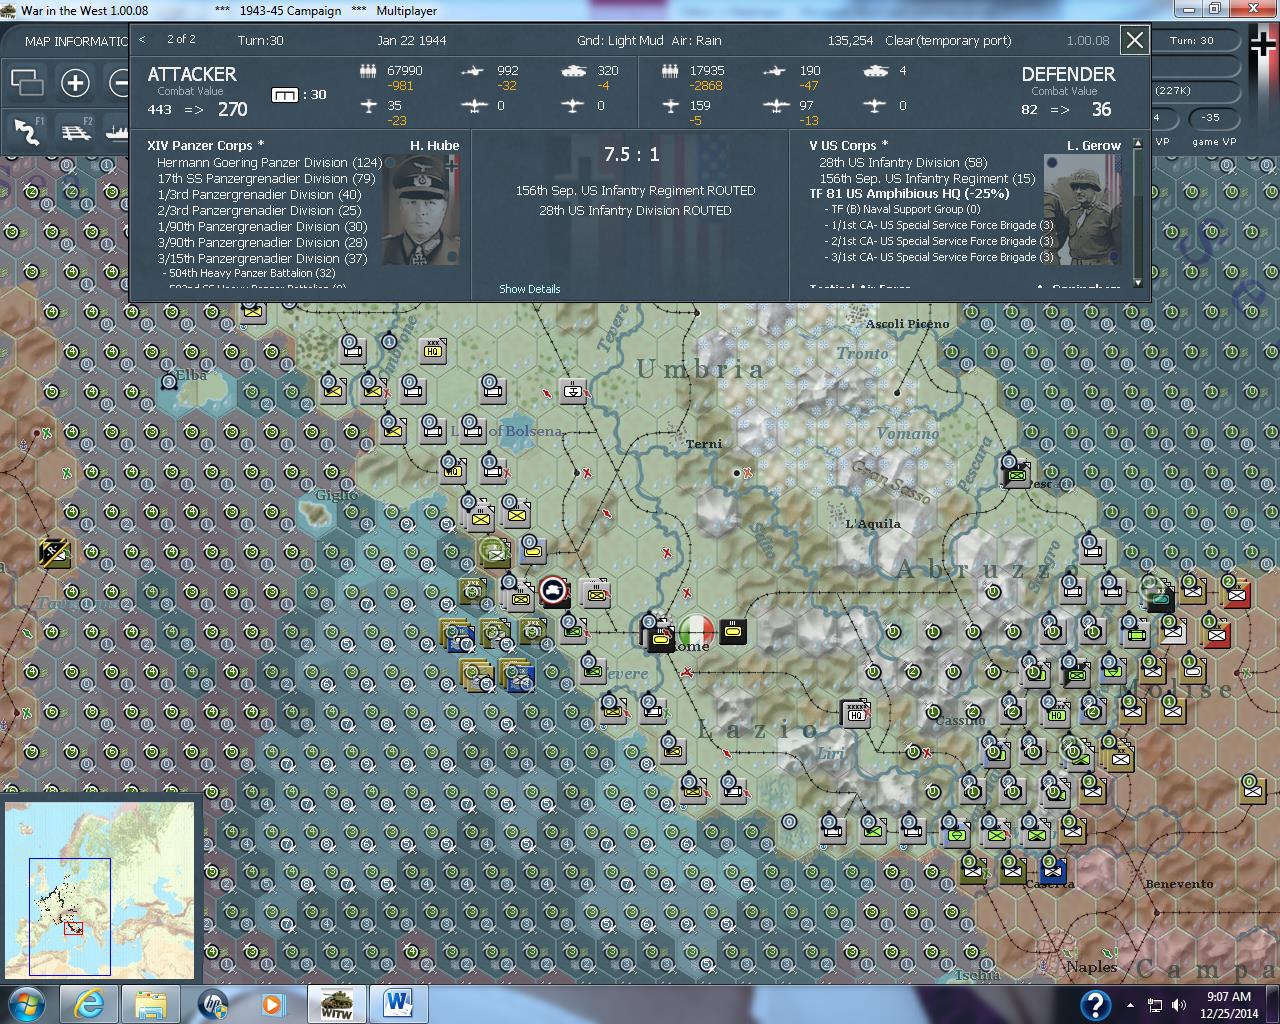Select the dark unit counter near Tavolara
This screenshot has width=1280, height=1024.
[55, 552]
